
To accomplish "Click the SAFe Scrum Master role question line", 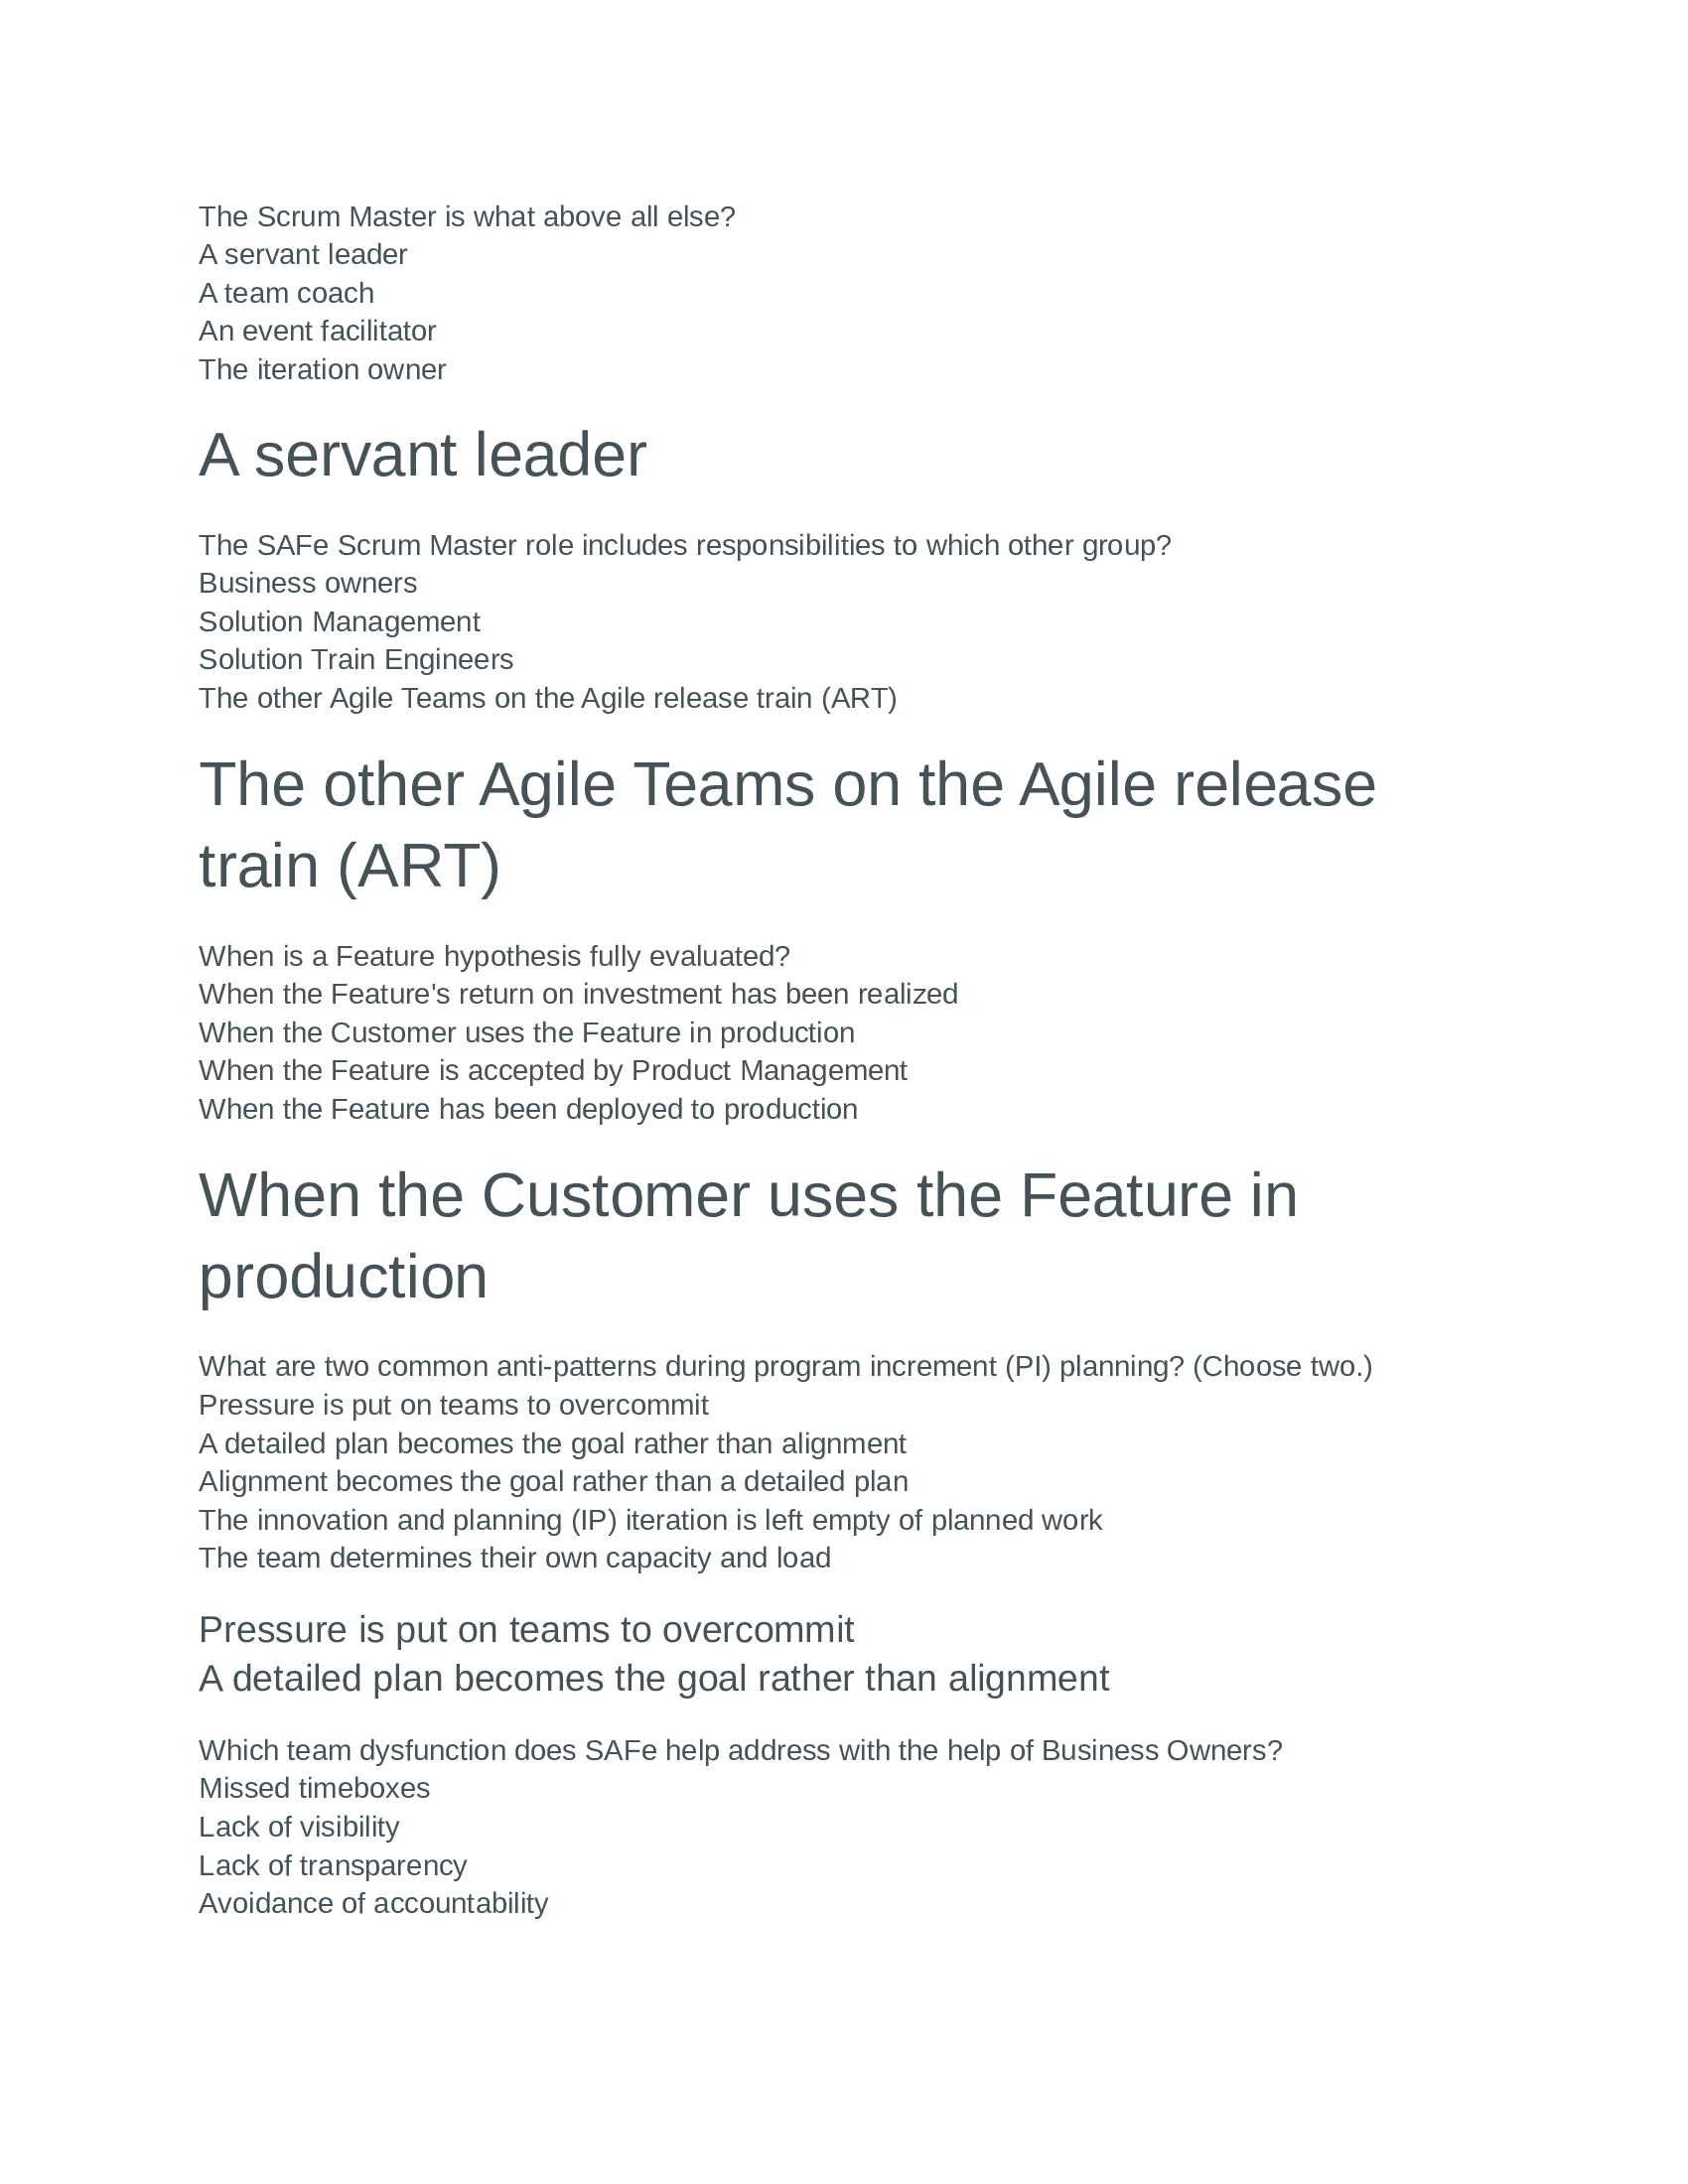I will (x=684, y=545).
